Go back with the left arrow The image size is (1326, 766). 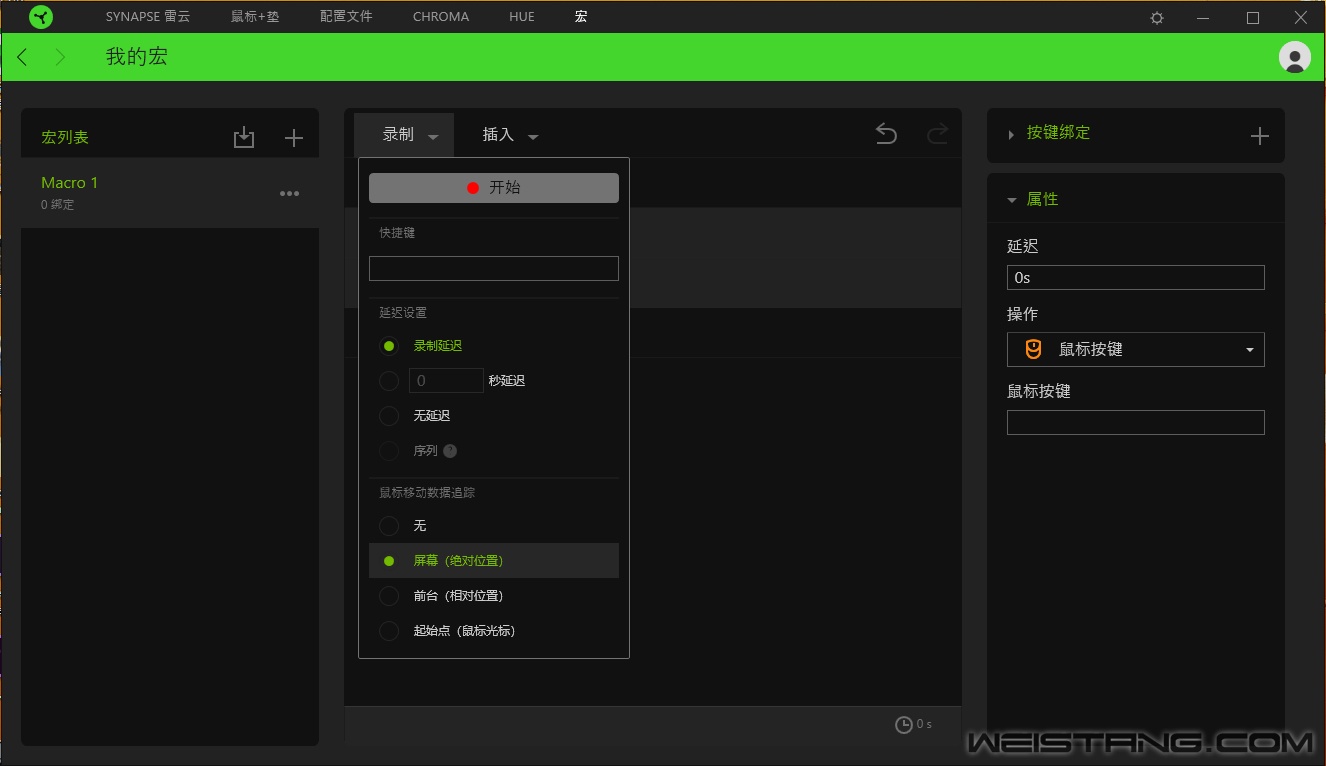22,57
